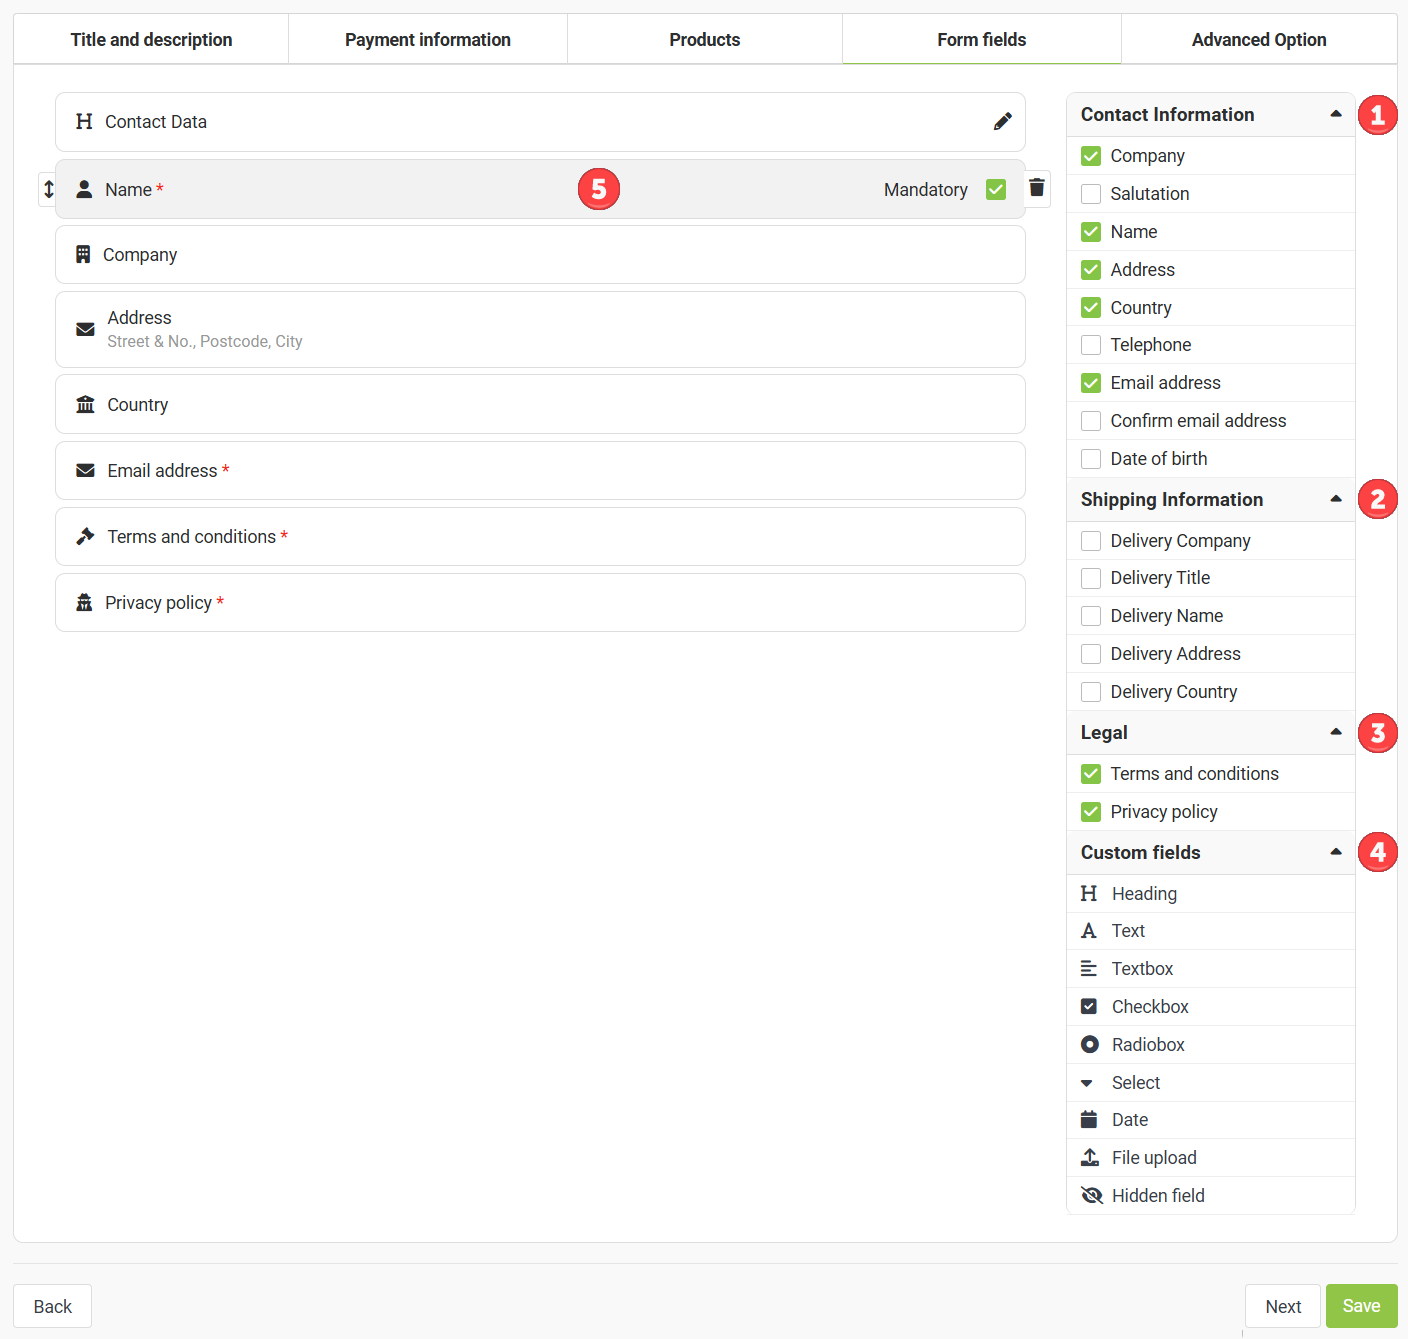Add a File upload custom field
1408x1339 pixels.
coord(1153,1158)
